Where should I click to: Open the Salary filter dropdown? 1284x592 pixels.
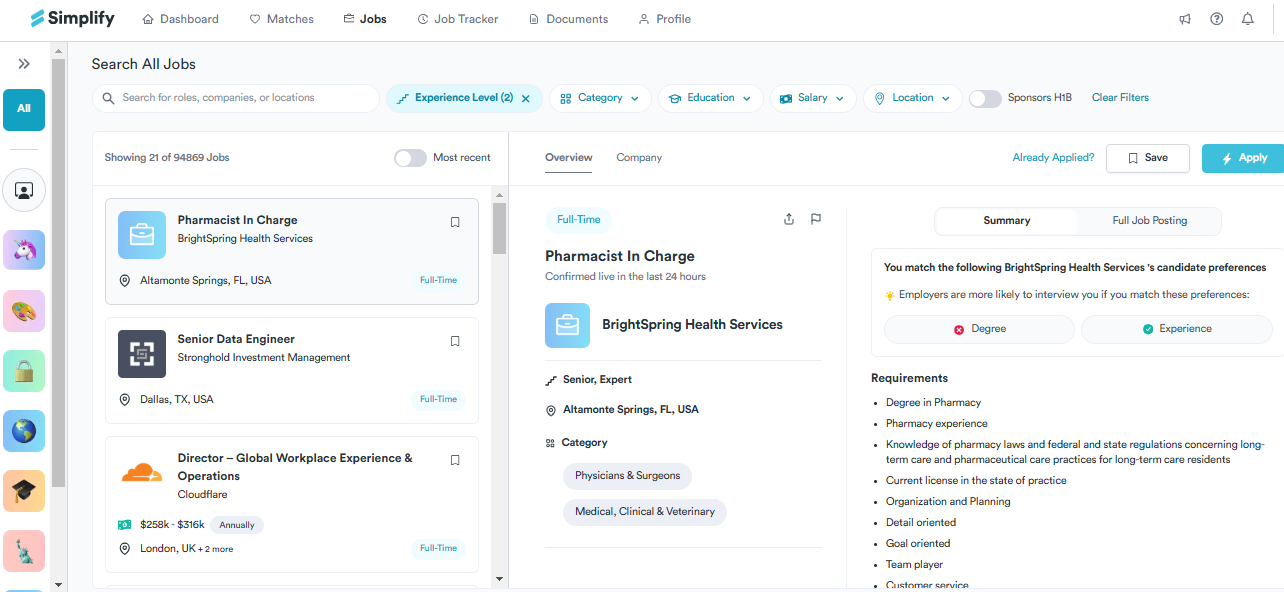[x=813, y=98]
